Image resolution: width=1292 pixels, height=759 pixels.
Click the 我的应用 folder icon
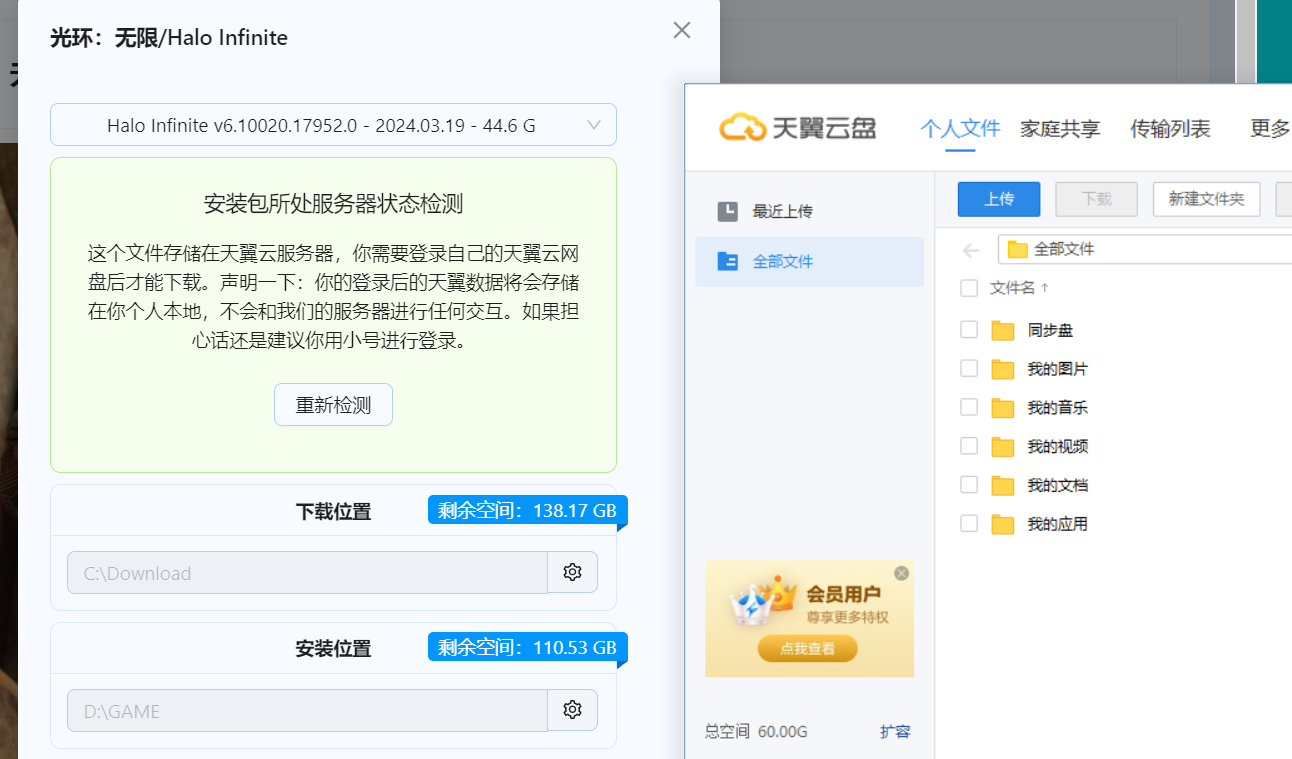click(1003, 524)
